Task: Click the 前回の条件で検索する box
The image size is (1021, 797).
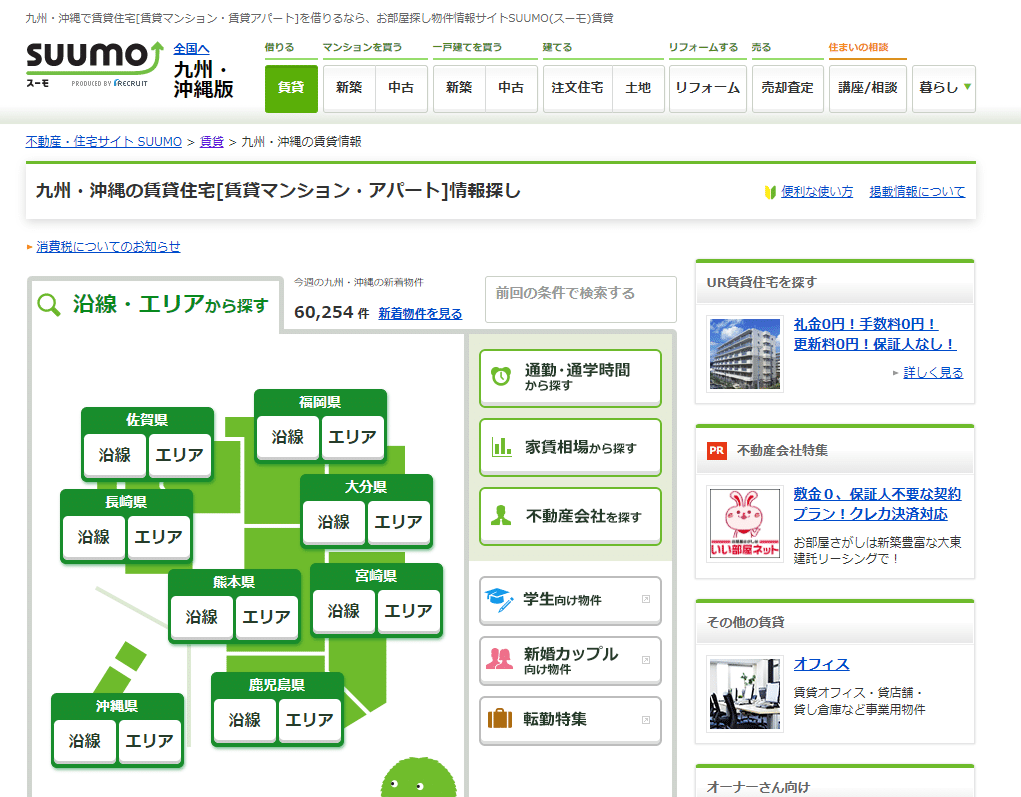Action: click(x=580, y=299)
